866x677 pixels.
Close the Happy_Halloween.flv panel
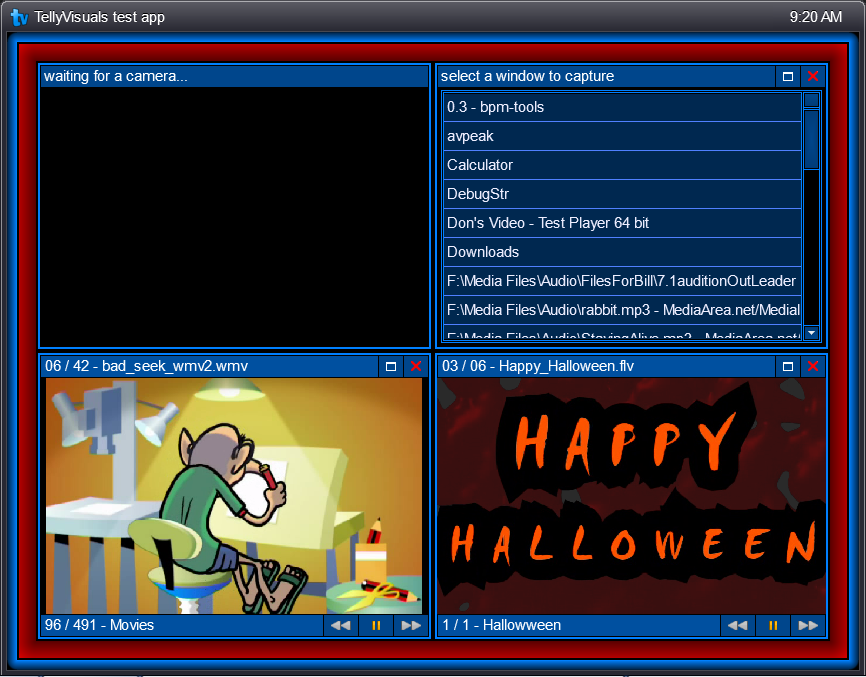tap(813, 367)
